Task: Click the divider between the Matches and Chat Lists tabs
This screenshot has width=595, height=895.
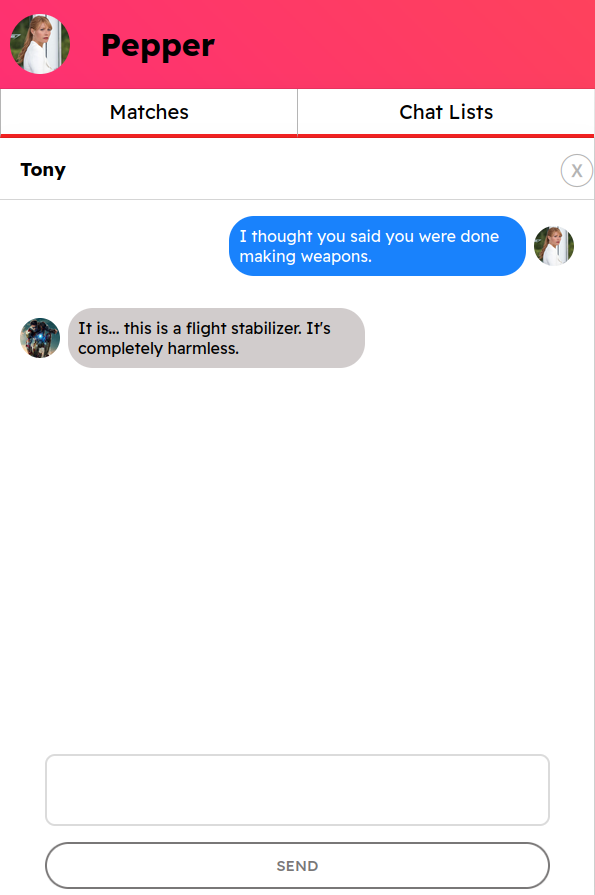Action: pos(298,112)
